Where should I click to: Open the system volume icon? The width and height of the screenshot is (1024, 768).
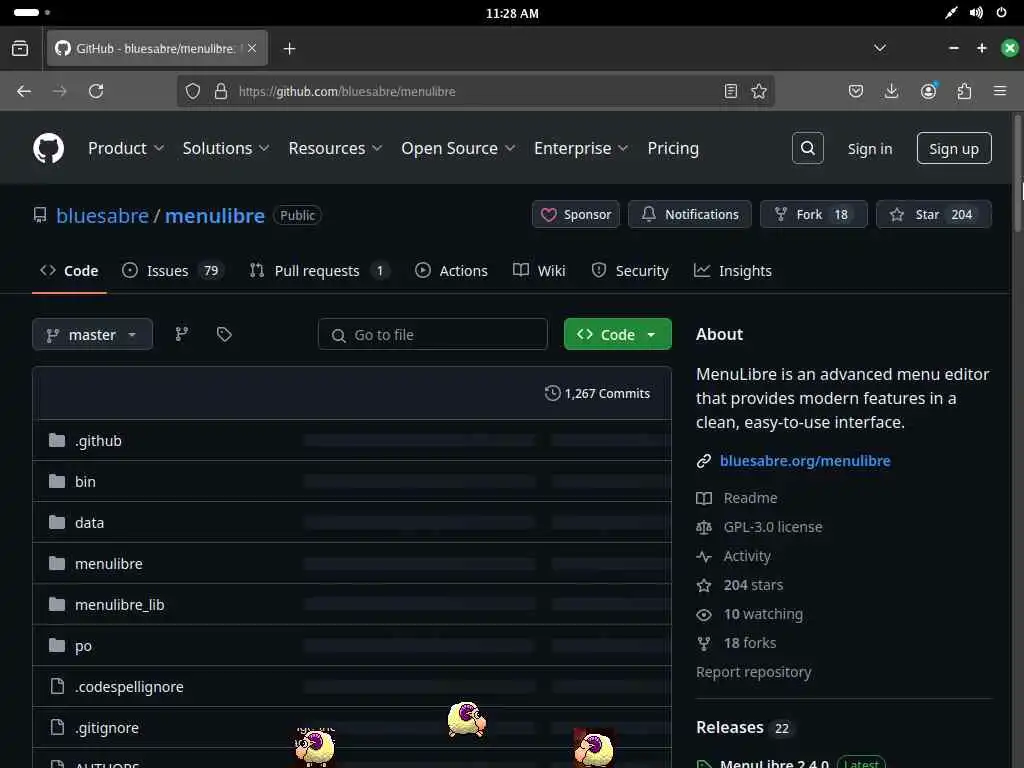(976, 13)
